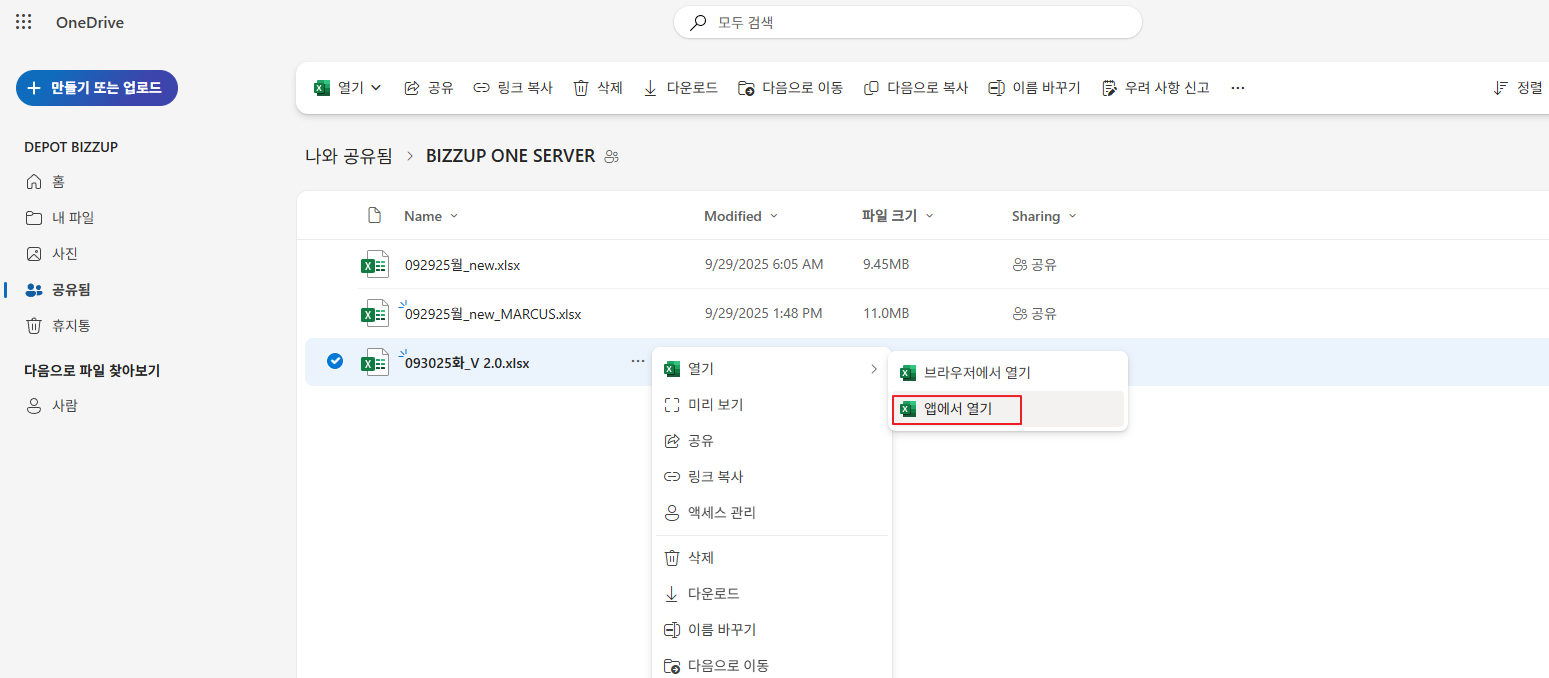This screenshot has height=678, width=1549.
Task: Choose 다음으로 이동 in context menu
Action: pos(771,665)
